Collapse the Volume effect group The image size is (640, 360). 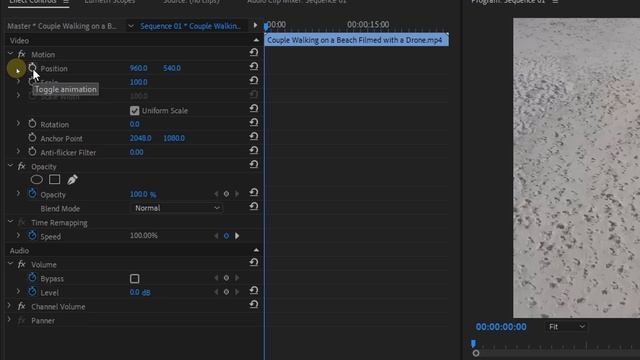10,264
